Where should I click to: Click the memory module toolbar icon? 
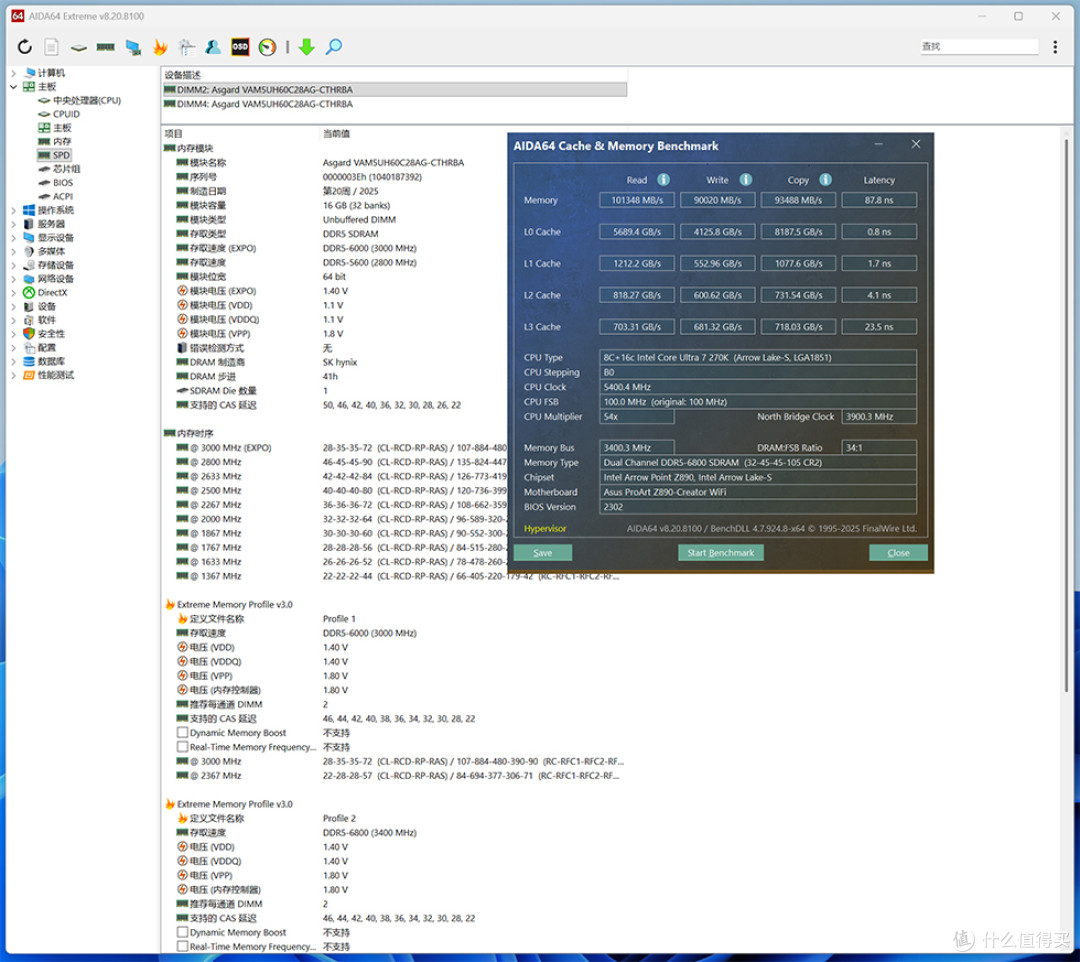pyautogui.click(x=105, y=47)
